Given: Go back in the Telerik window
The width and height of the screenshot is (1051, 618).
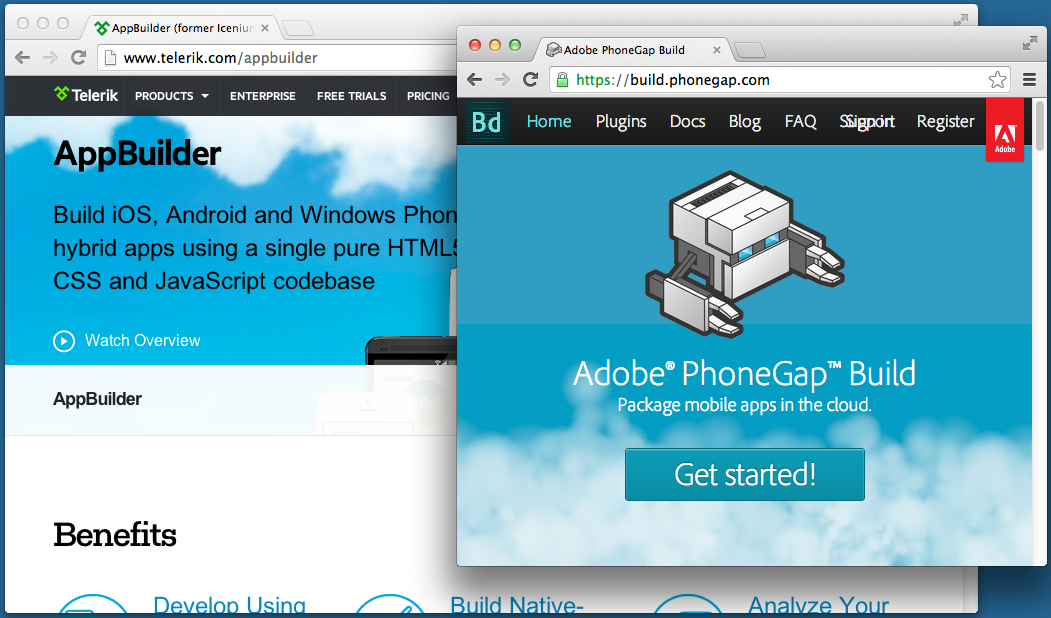Looking at the screenshot, I should point(22,58).
